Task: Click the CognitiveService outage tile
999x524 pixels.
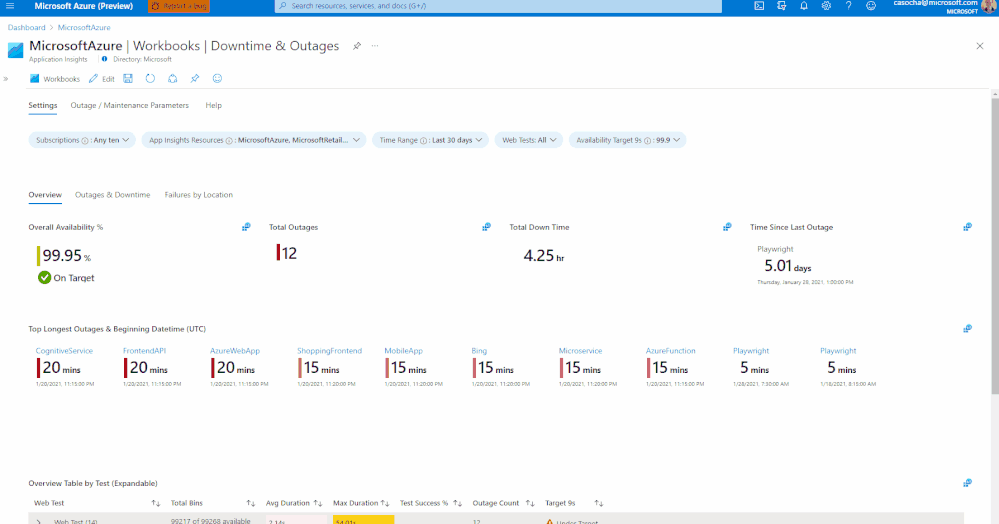Action: (65, 368)
